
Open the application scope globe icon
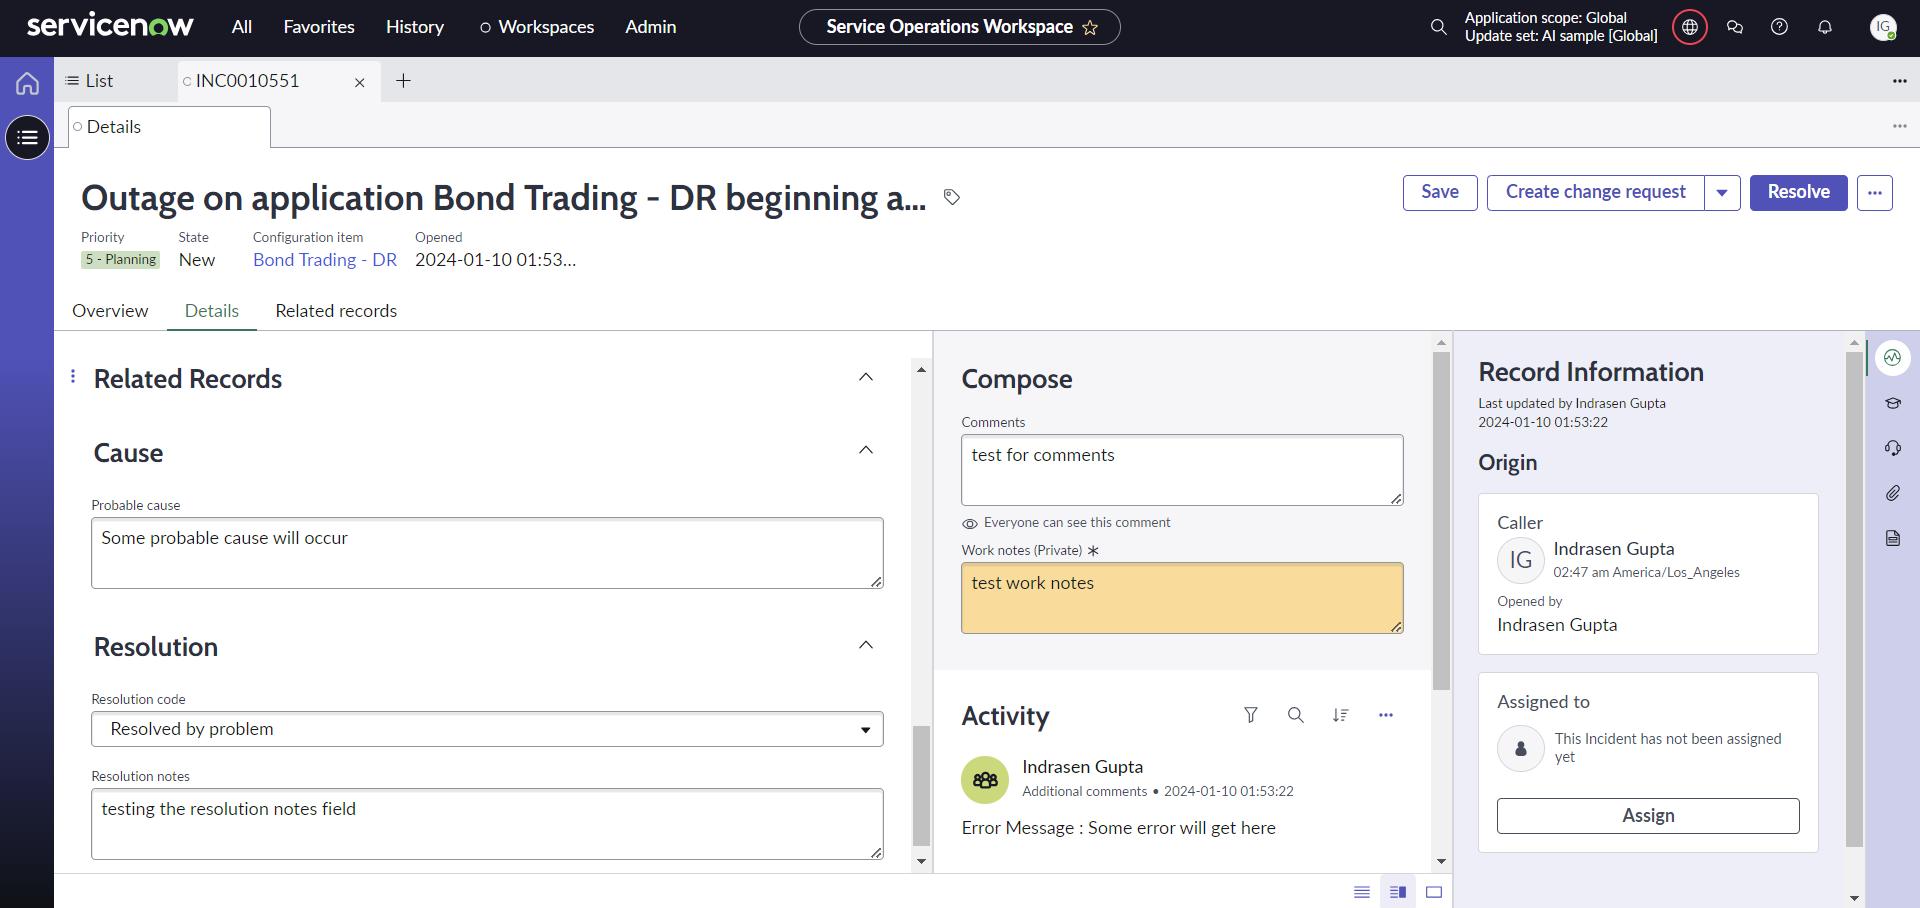(x=1690, y=27)
